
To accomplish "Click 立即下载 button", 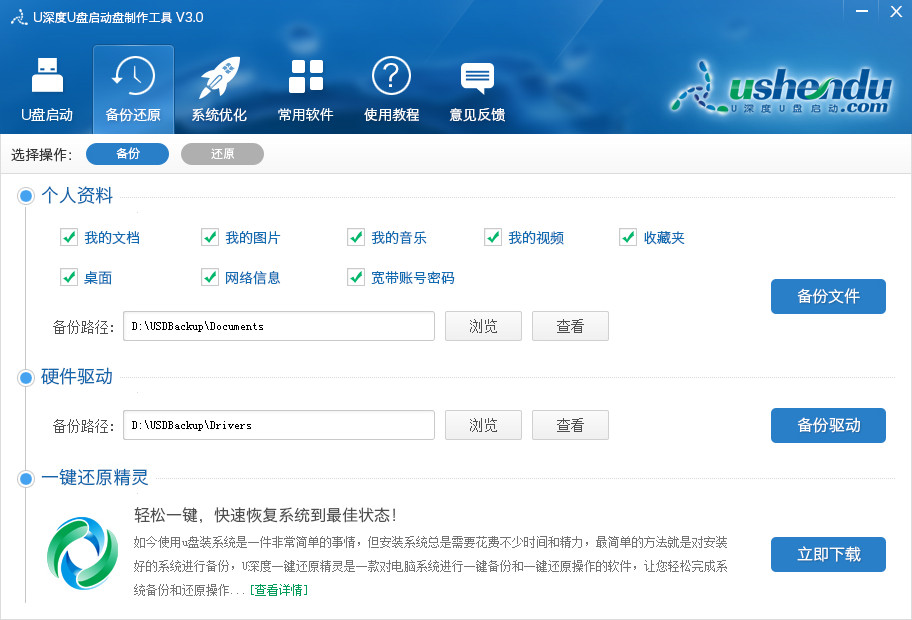I will pyautogui.click(x=828, y=555).
